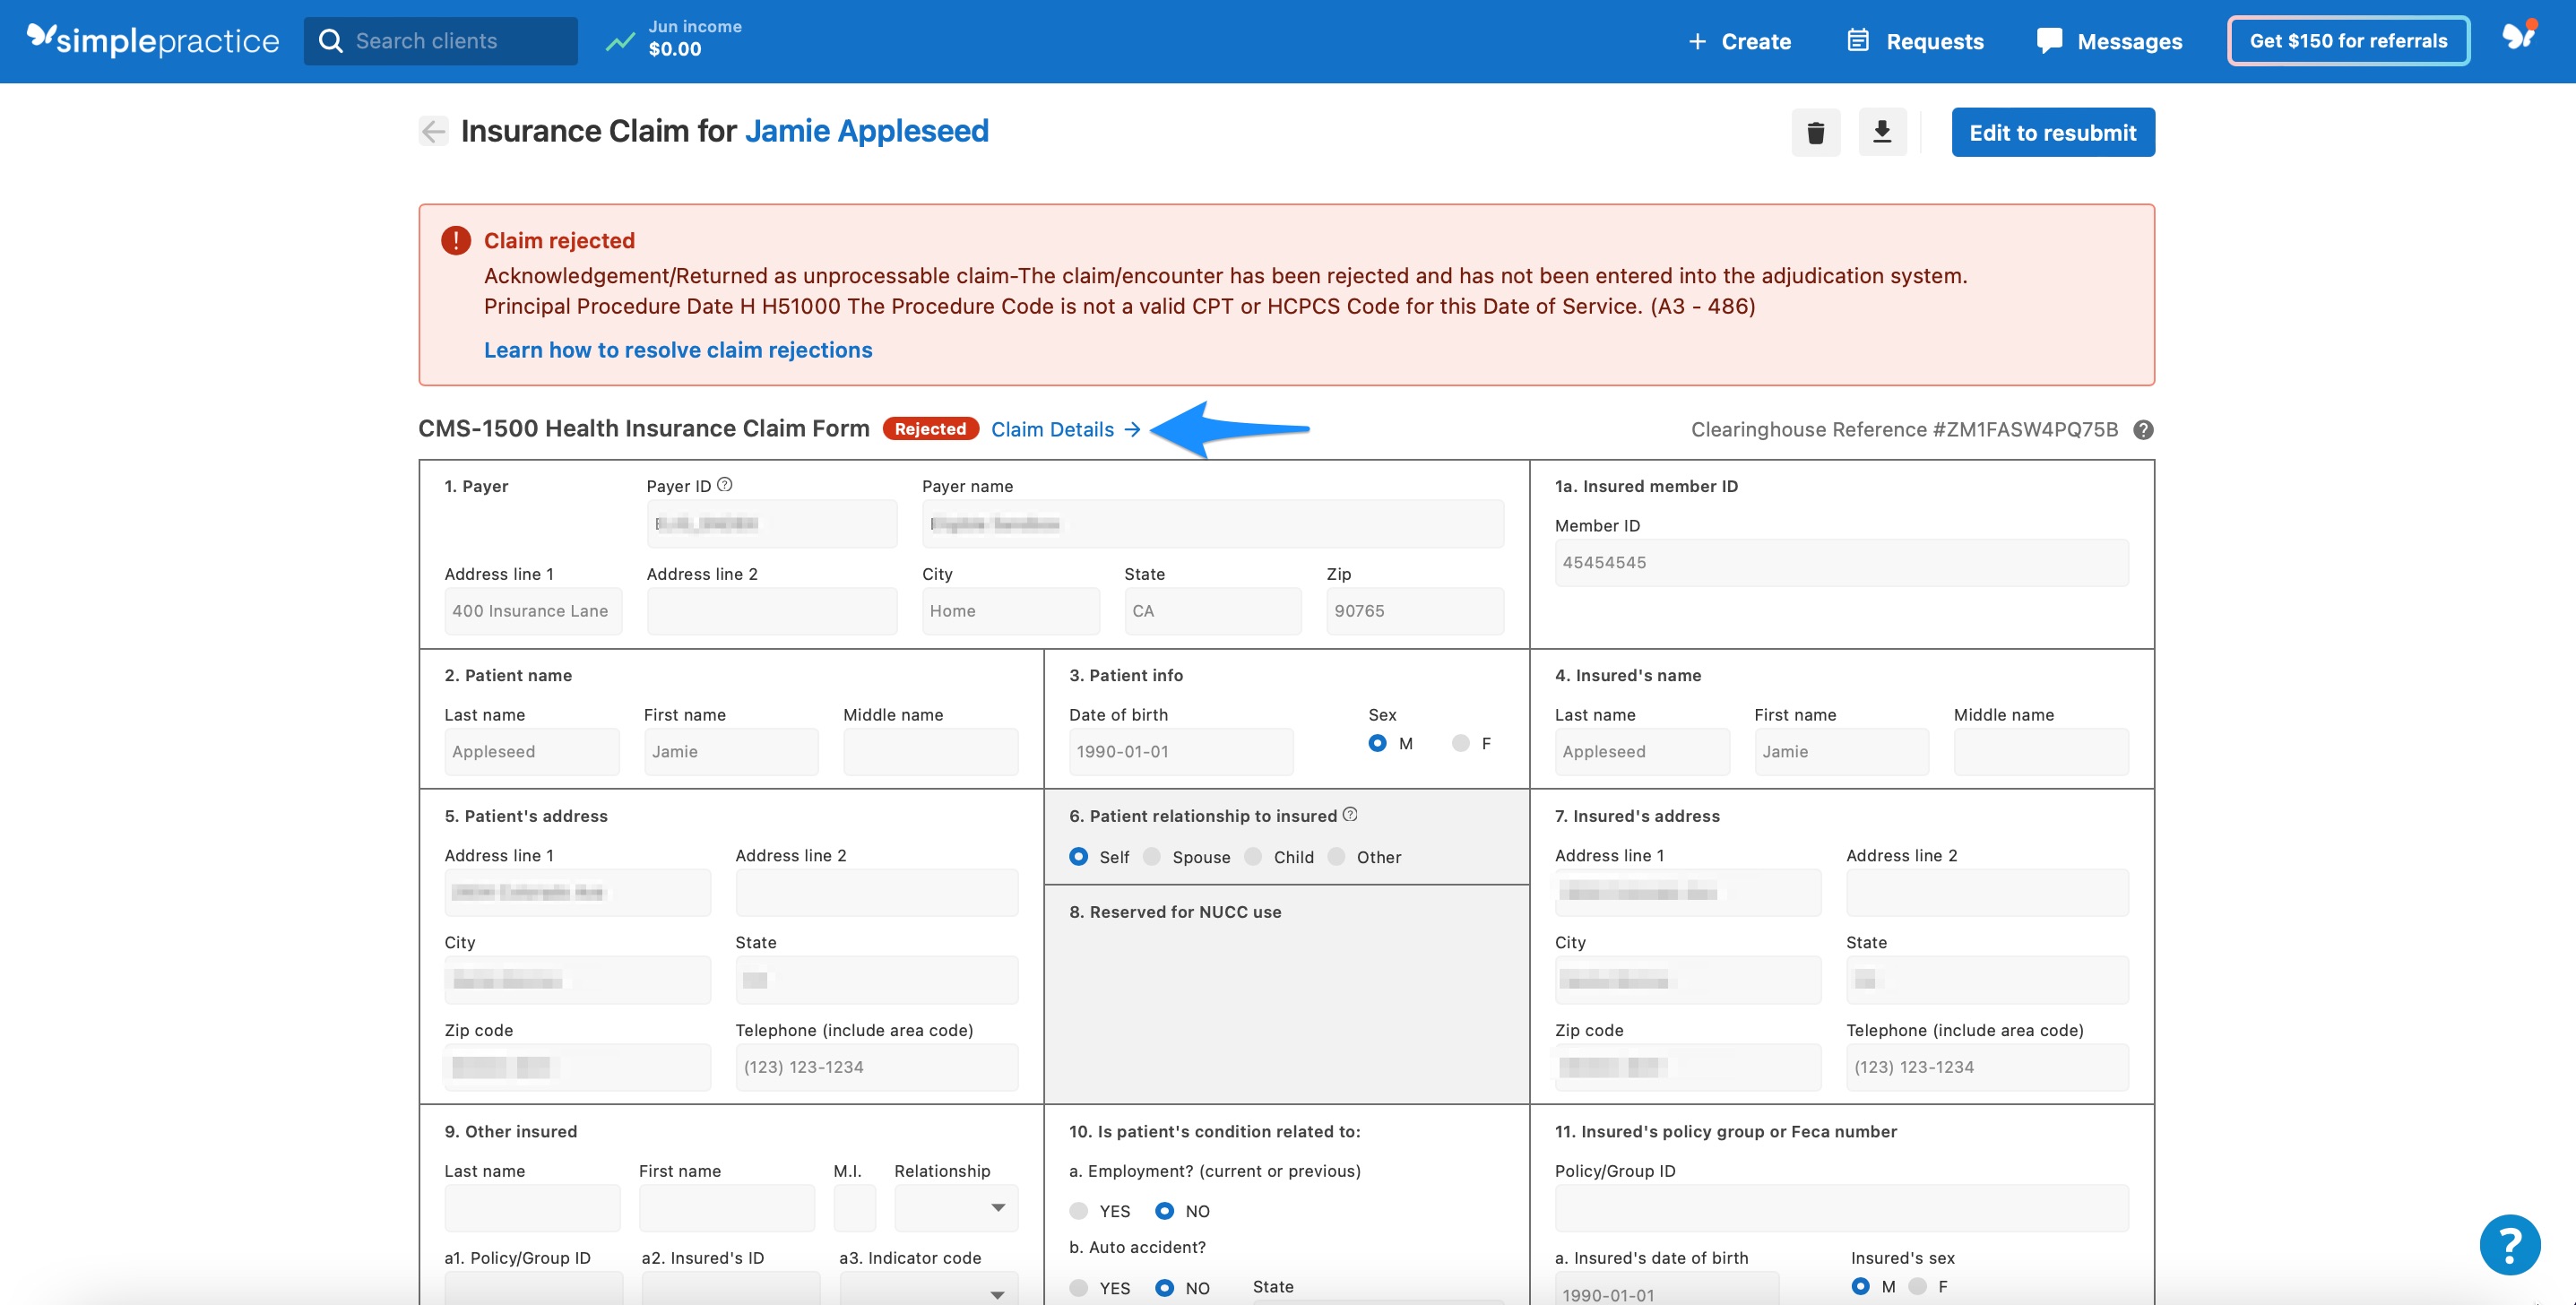This screenshot has width=2576, height=1305.
Task: Click Edit to resubmit button
Action: [2052, 132]
